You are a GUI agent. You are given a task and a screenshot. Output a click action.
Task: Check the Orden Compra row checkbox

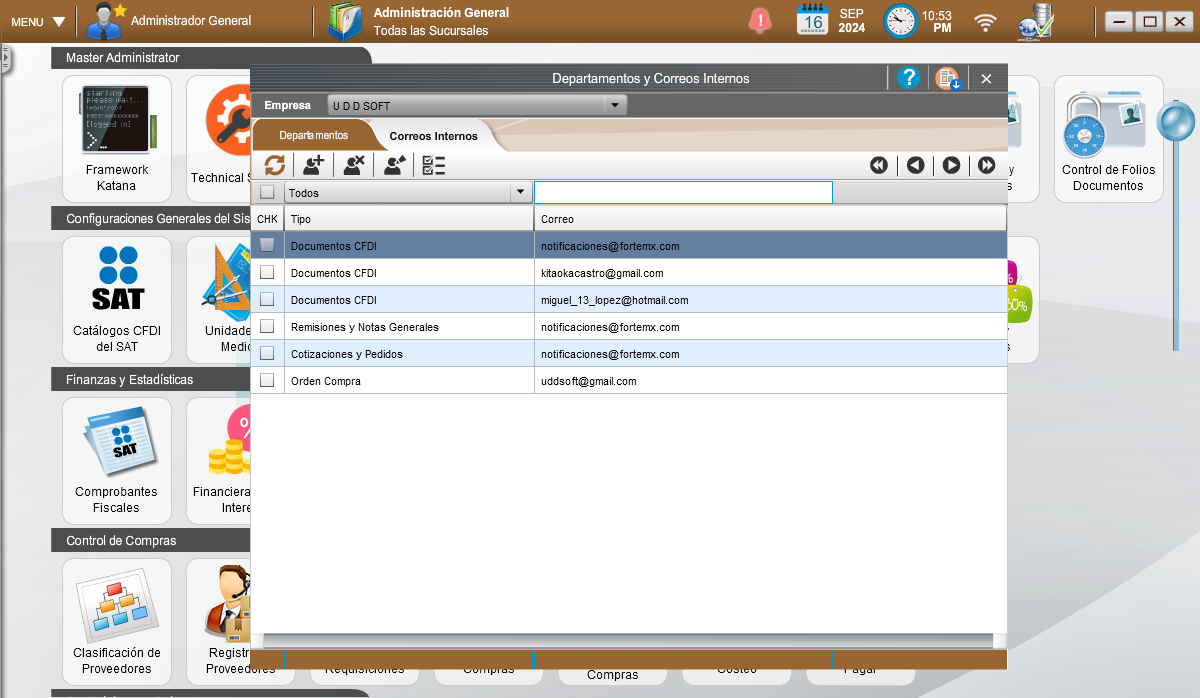(x=267, y=380)
